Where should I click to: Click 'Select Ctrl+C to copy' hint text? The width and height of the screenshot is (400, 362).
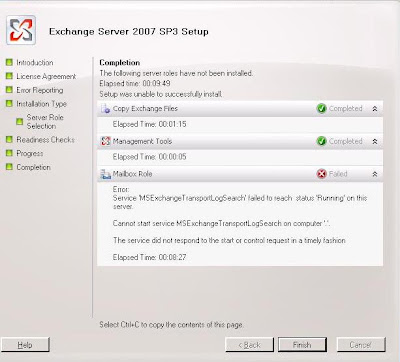171,325
